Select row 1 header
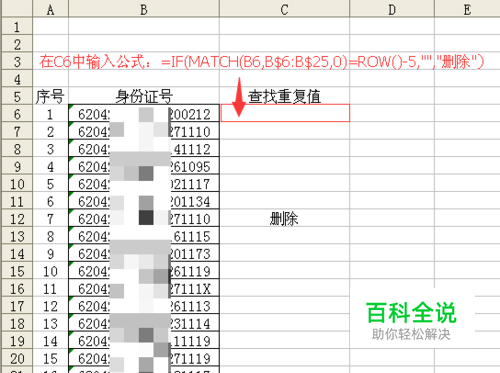The image size is (500, 373). pos(17,26)
